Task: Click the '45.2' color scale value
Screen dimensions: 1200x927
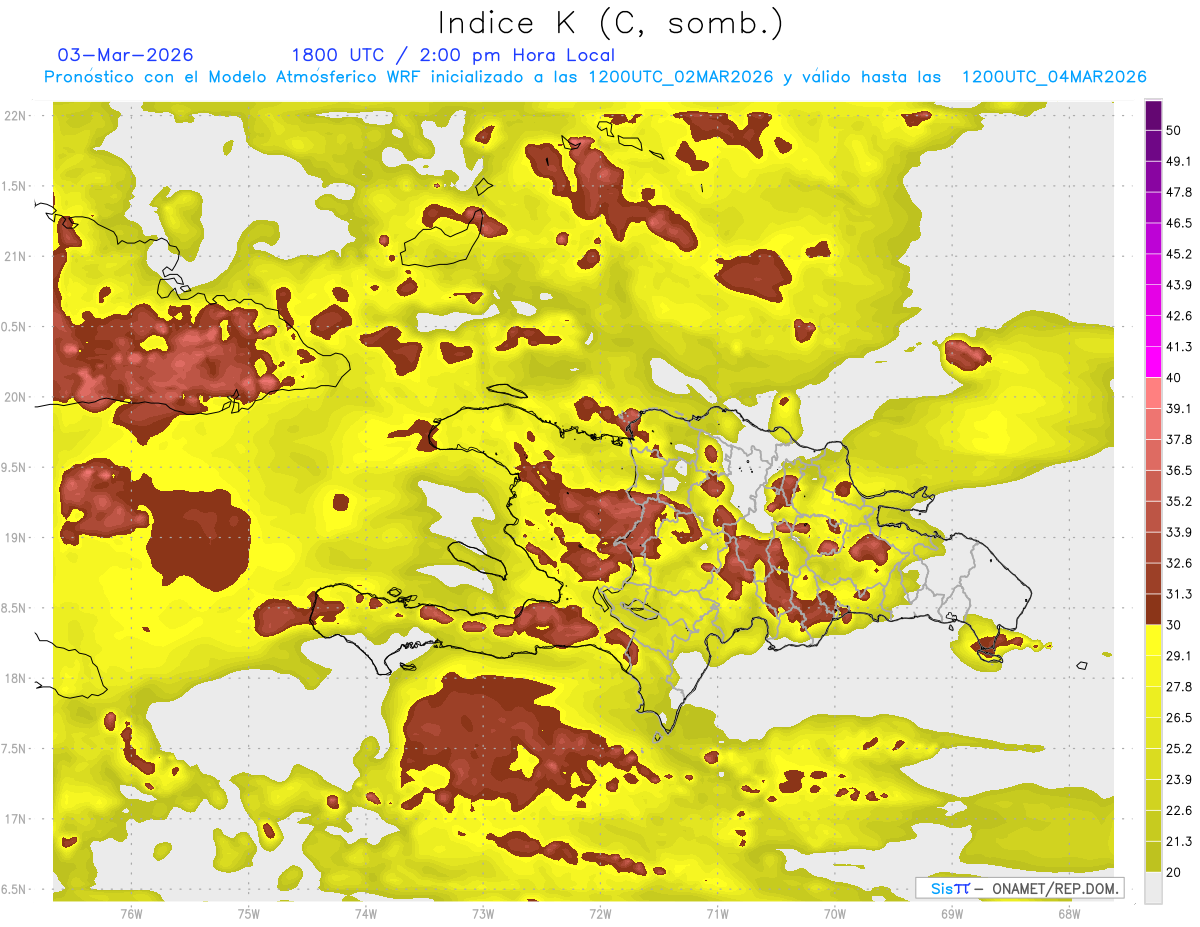Action: (1178, 254)
